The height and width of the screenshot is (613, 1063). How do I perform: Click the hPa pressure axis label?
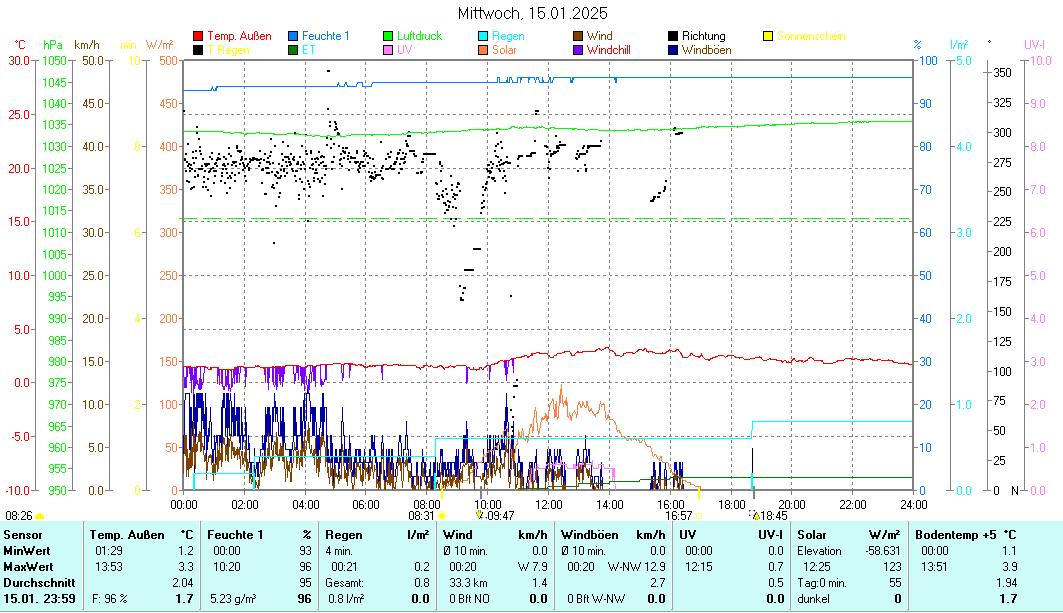(53, 45)
